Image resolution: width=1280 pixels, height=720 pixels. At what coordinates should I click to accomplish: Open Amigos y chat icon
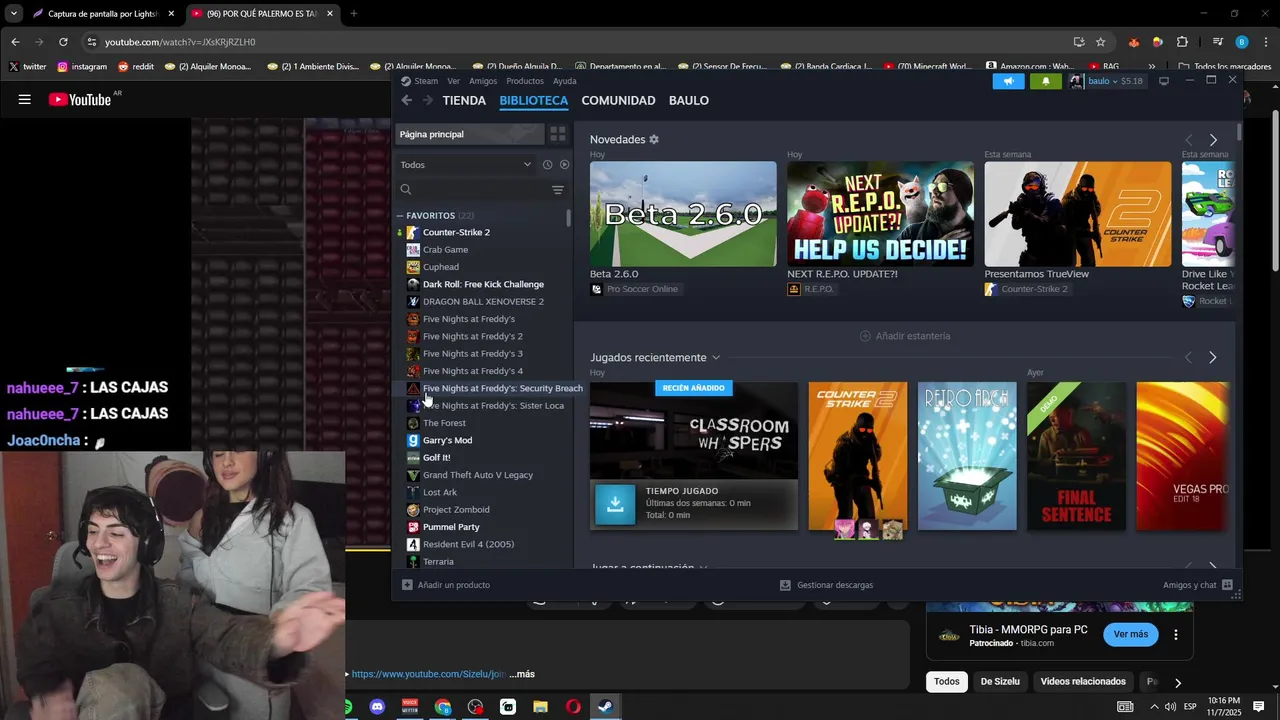(1227, 585)
